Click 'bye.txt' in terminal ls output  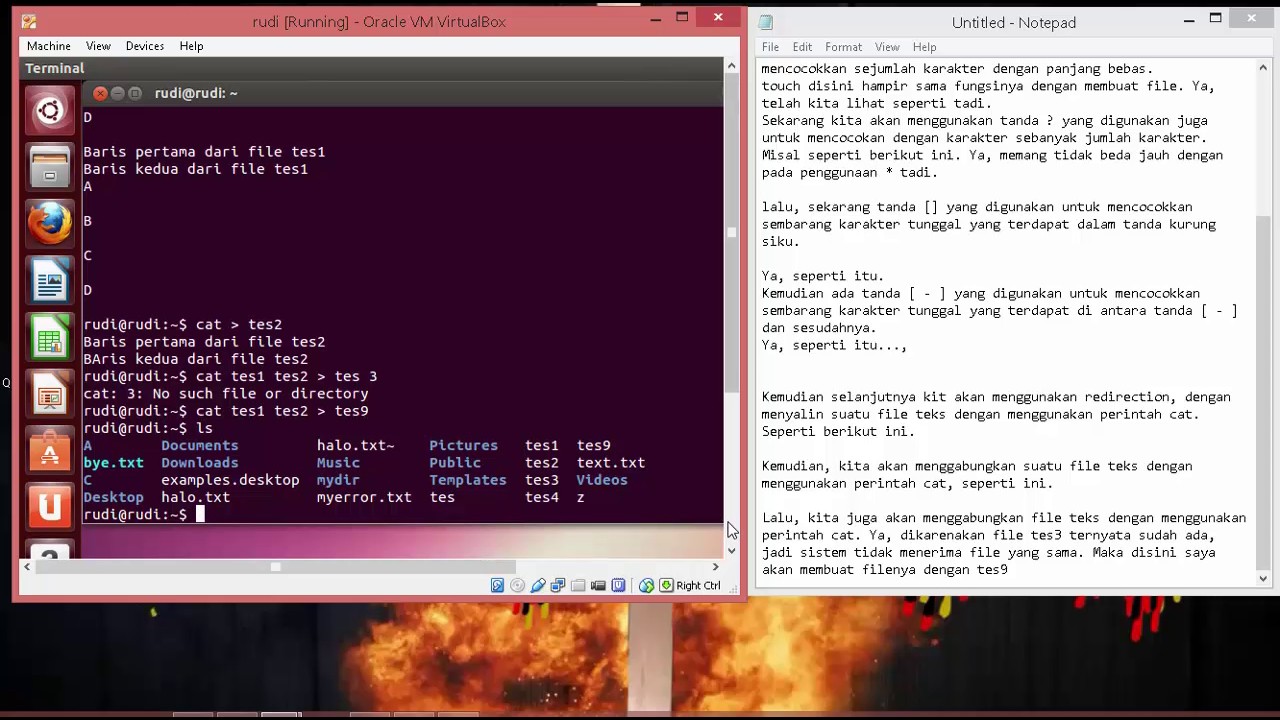113,463
